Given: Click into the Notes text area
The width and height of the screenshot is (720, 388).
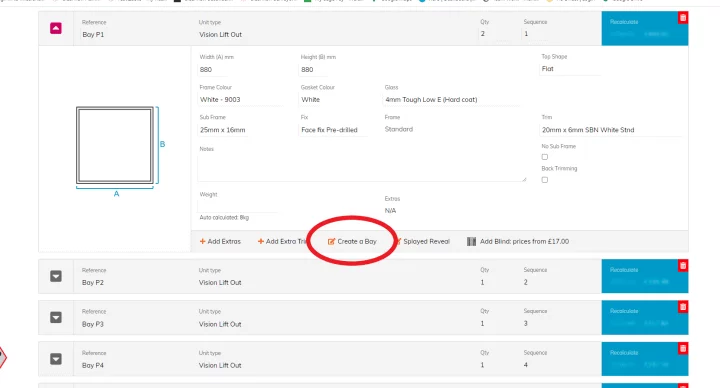Looking at the screenshot, I should pos(362,168).
